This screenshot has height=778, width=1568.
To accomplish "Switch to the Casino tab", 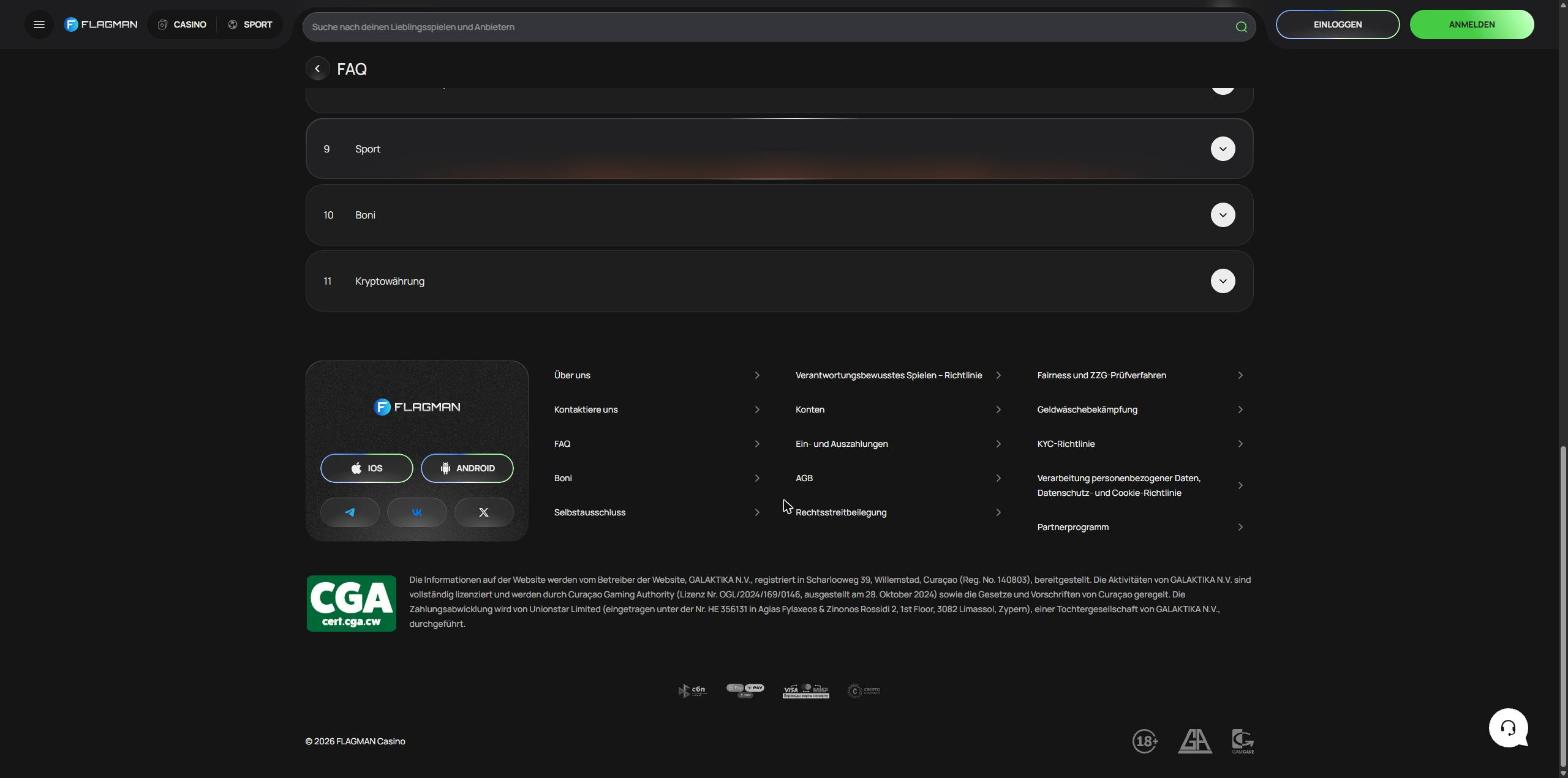I will point(182,24).
